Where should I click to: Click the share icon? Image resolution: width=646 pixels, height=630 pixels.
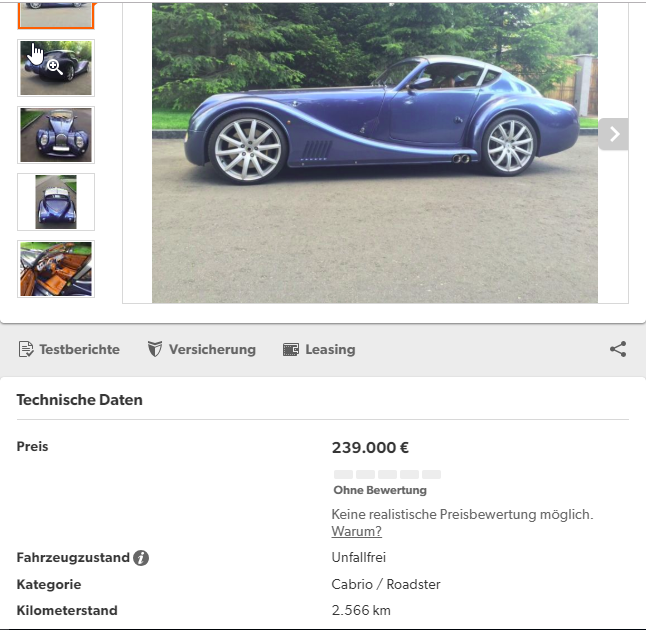[618, 349]
